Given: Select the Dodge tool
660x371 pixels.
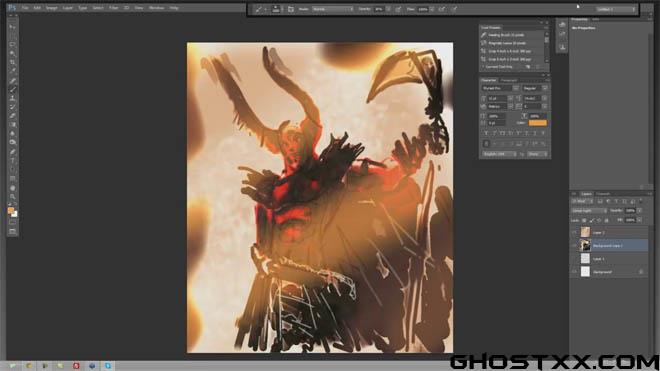Looking at the screenshot, I should click(13, 142).
